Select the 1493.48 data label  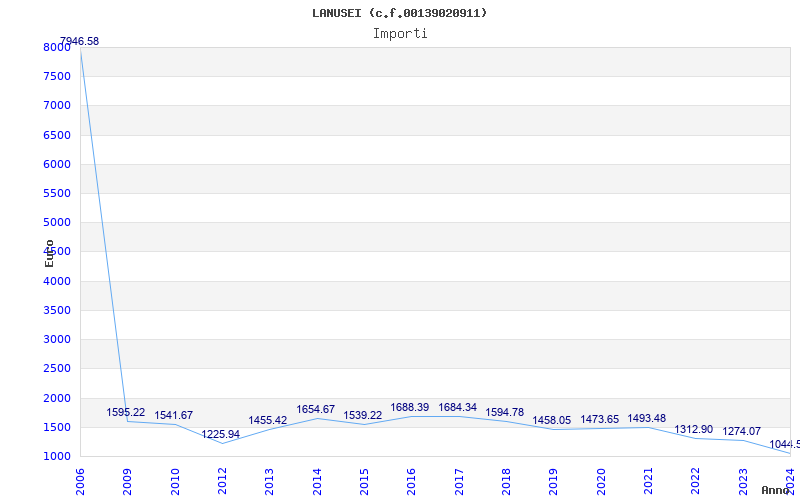pyautogui.click(x=646, y=418)
